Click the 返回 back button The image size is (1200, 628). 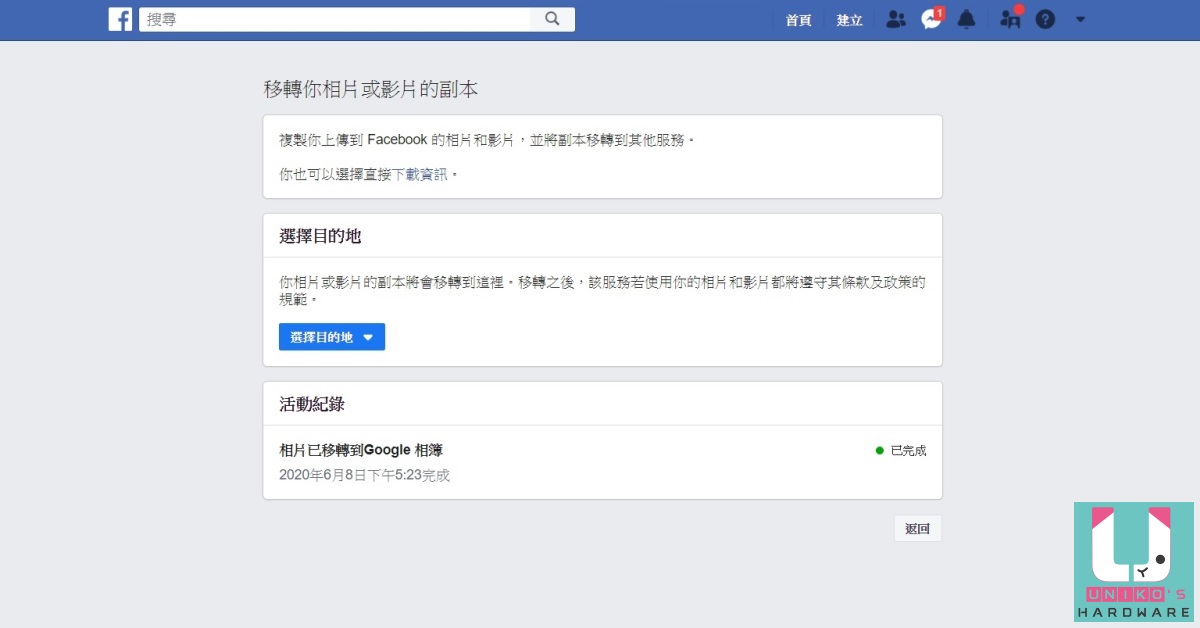(x=917, y=529)
